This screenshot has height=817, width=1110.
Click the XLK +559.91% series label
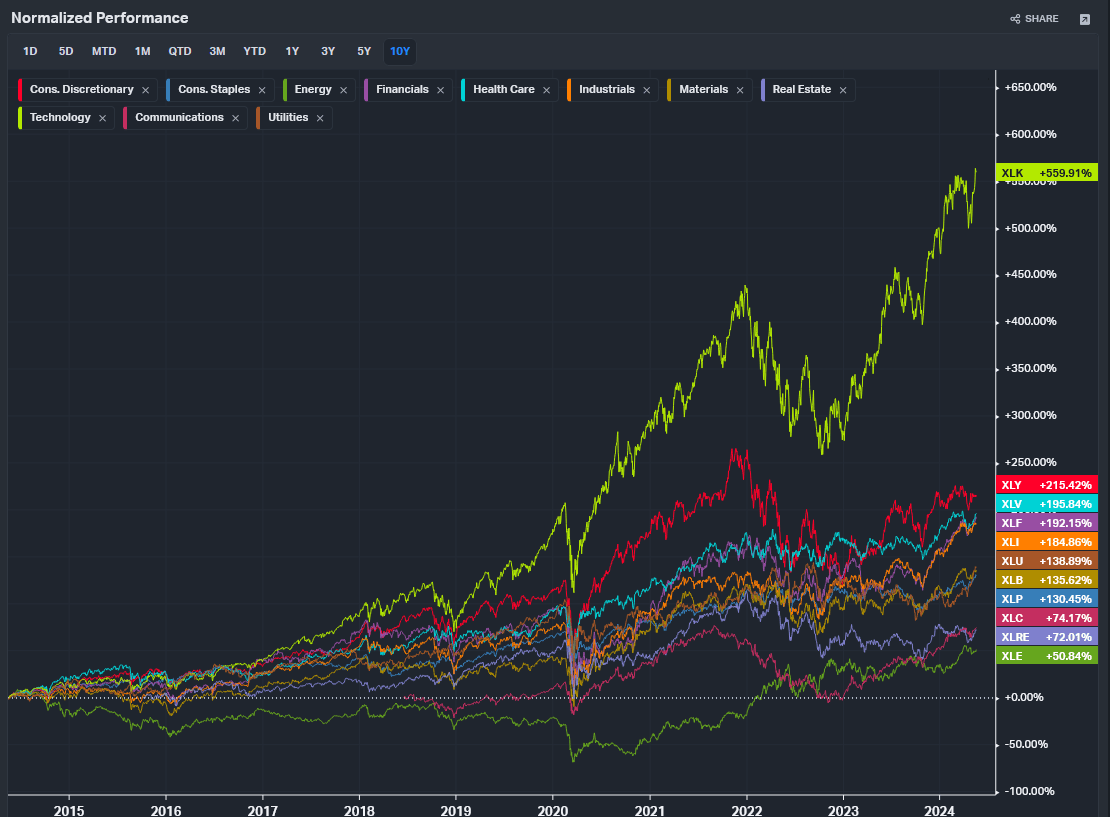(1045, 172)
